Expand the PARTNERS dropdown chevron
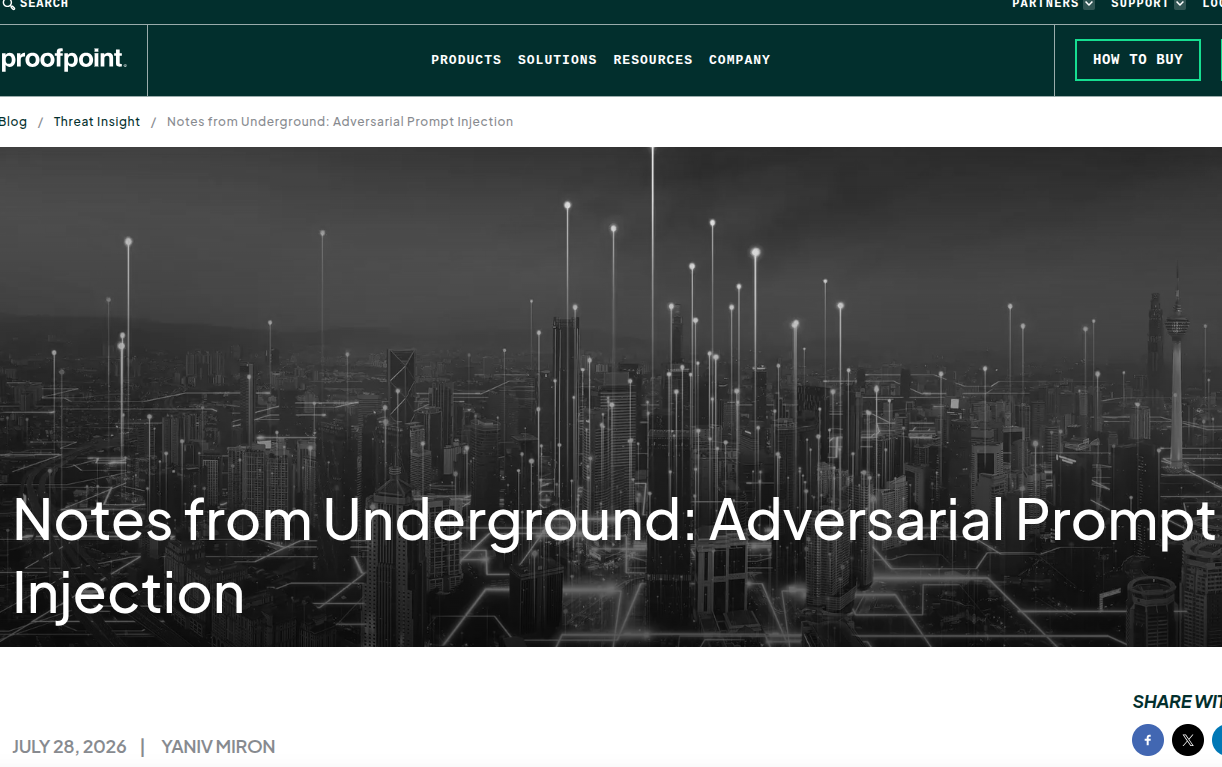 click(1089, 4)
